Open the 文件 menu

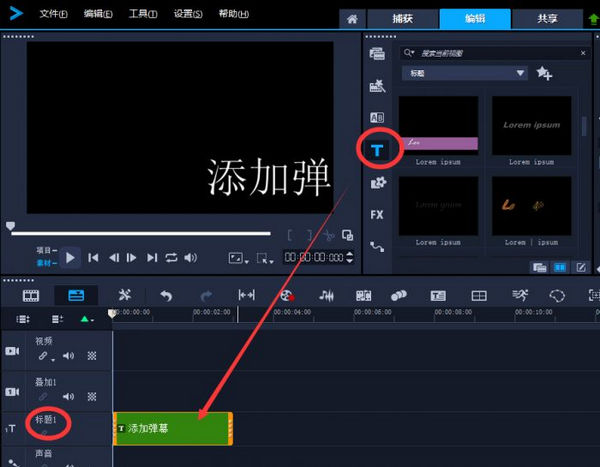pyautogui.click(x=53, y=14)
